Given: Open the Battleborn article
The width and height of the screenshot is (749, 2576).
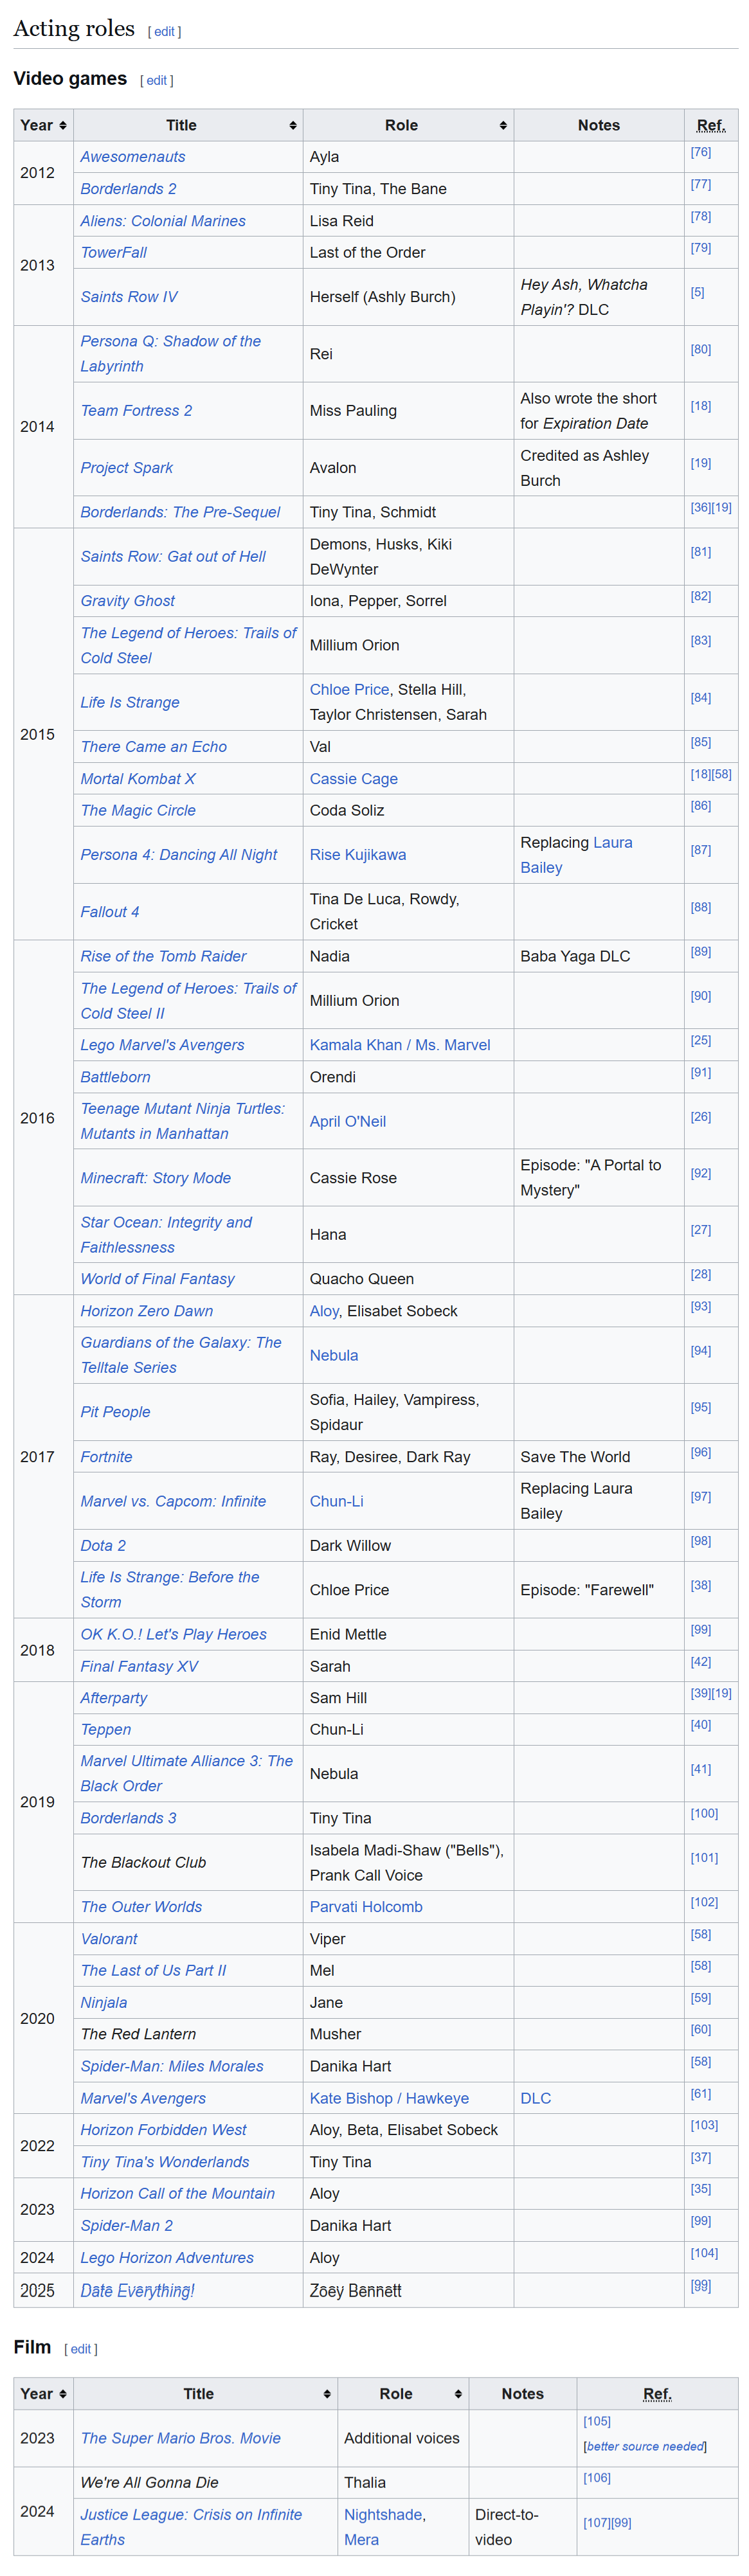Looking at the screenshot, I should click(116, 1077).
